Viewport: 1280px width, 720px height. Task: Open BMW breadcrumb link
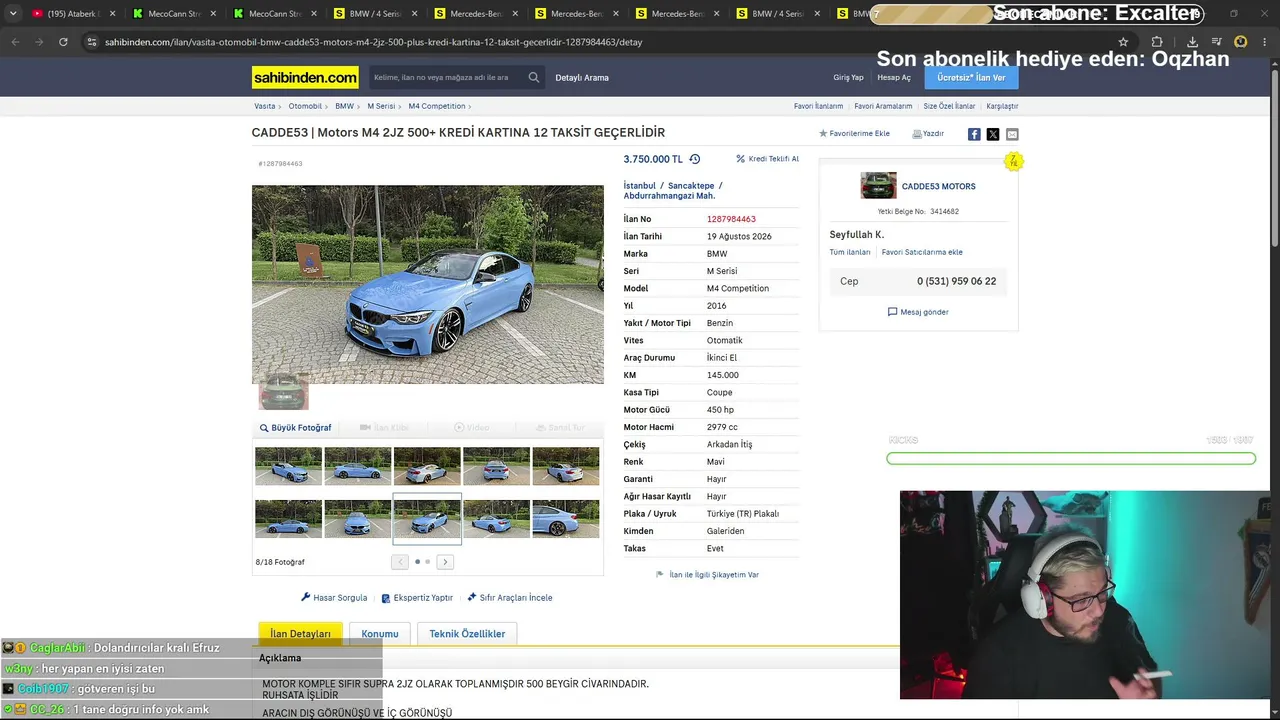(x=344, y=106)
